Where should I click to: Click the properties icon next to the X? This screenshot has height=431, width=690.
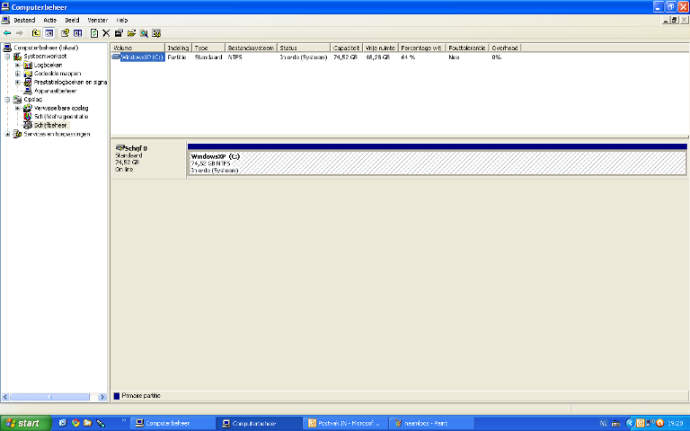(118, 33)
